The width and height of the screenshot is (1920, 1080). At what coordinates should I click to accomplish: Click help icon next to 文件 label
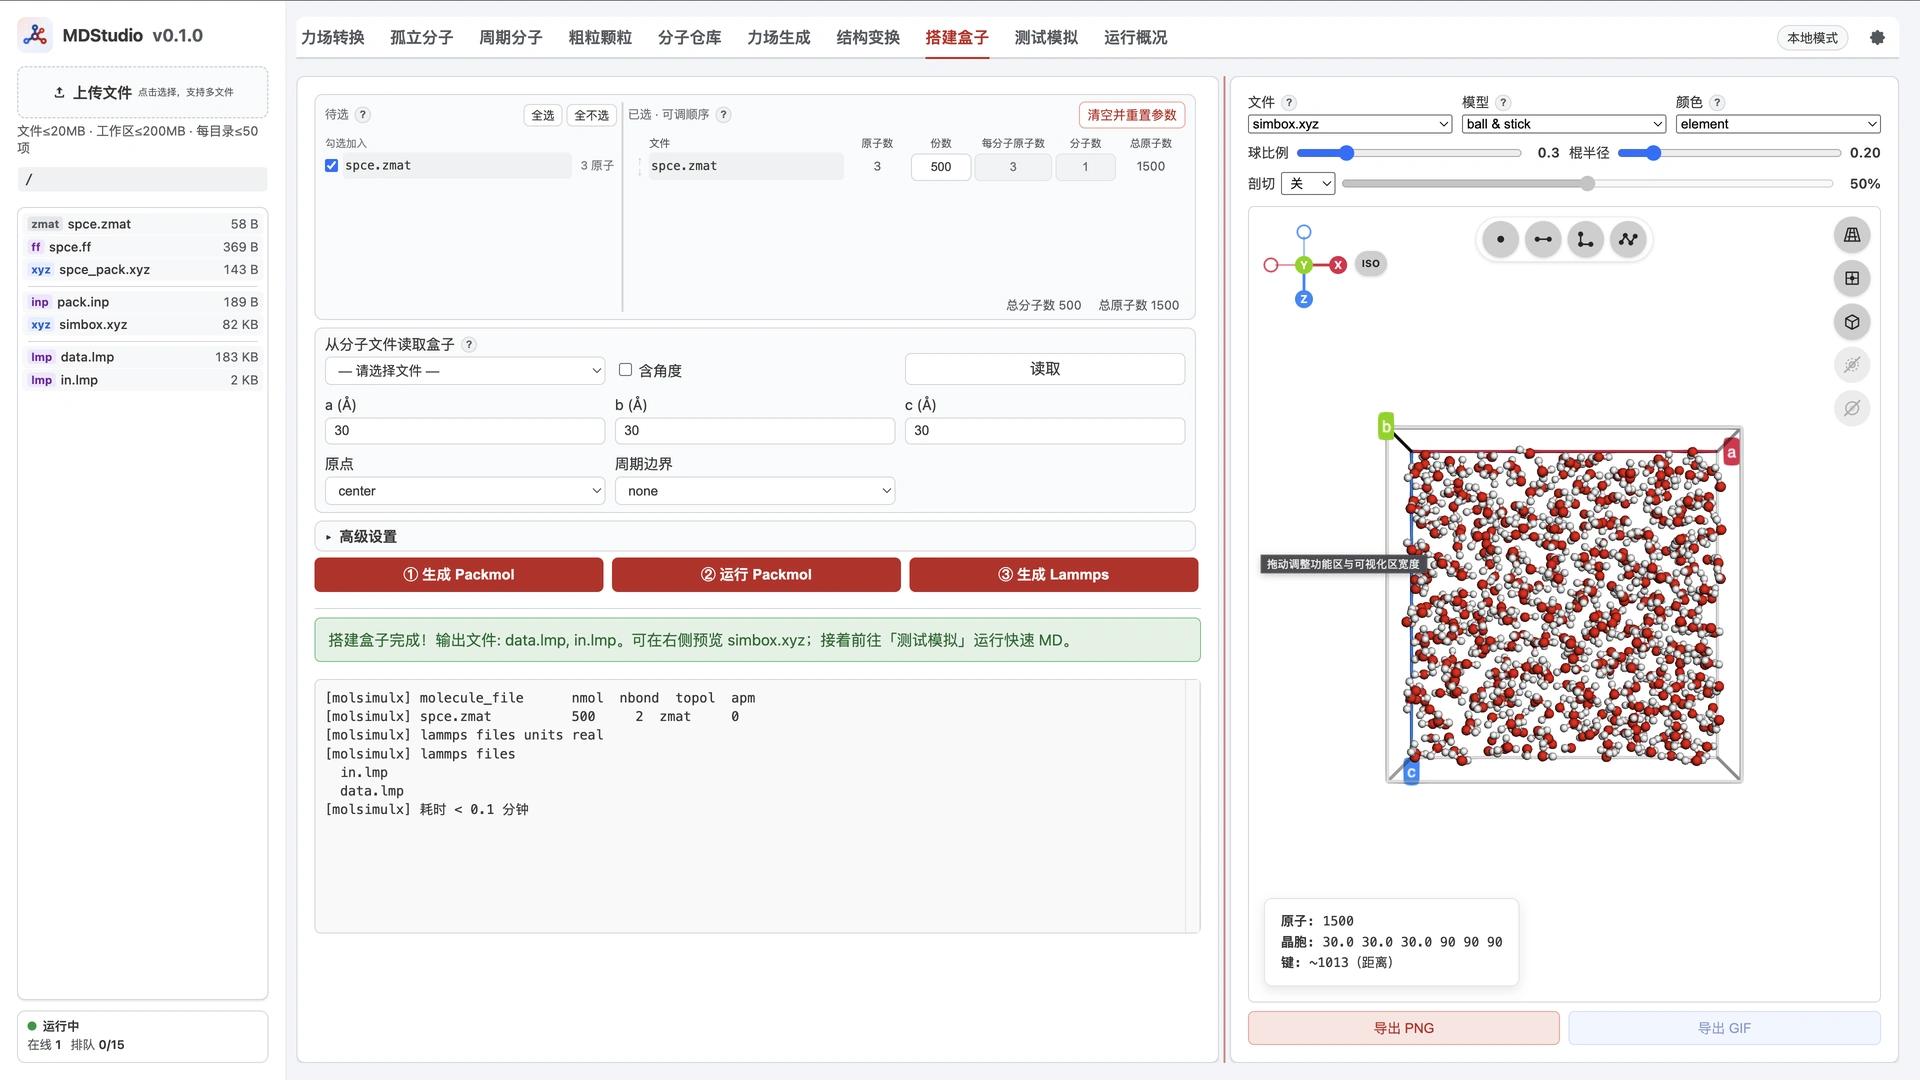coord(1289,102)
